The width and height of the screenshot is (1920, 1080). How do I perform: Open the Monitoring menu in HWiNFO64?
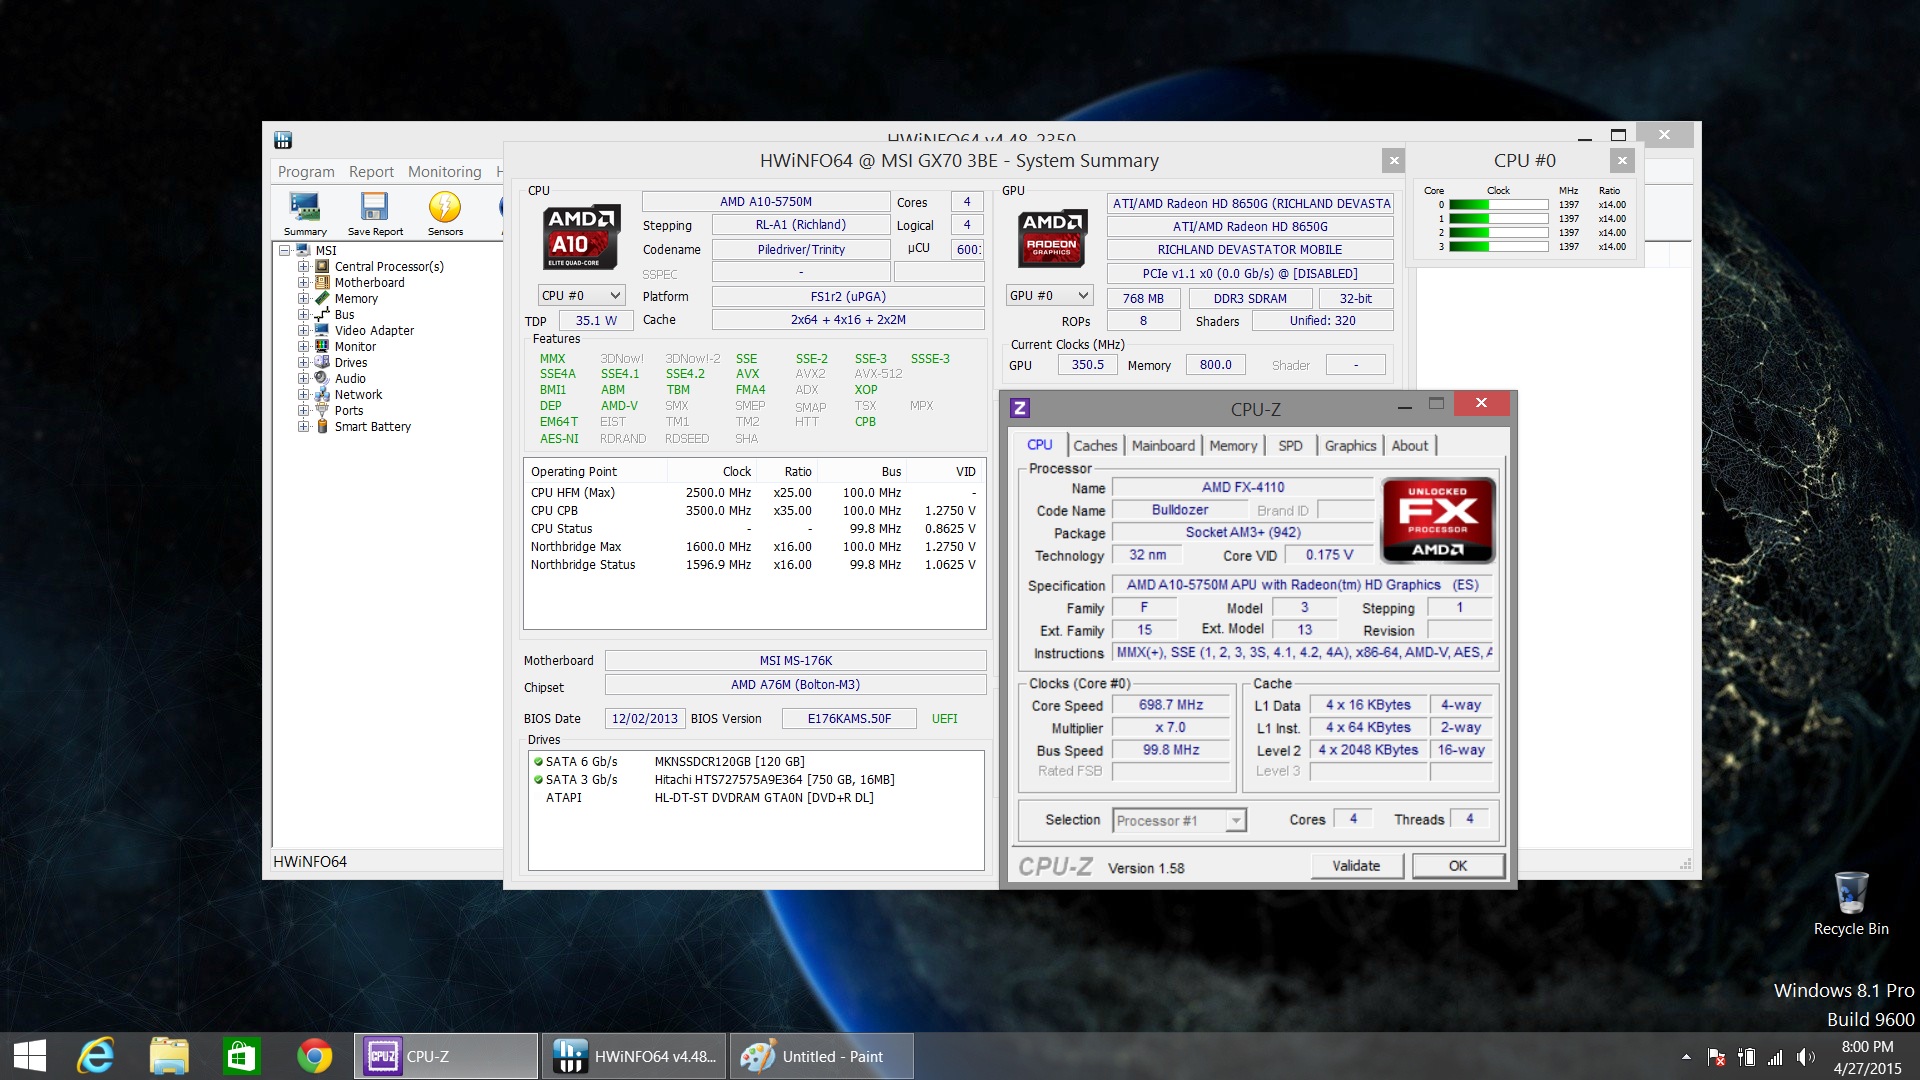(x=444, y=172)
